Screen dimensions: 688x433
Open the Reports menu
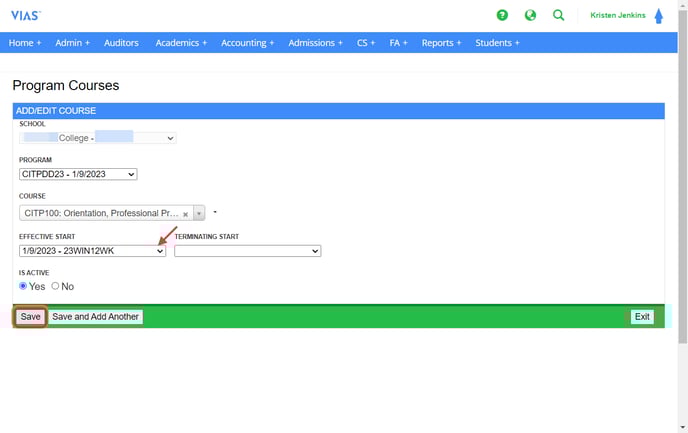pos(441,43)
